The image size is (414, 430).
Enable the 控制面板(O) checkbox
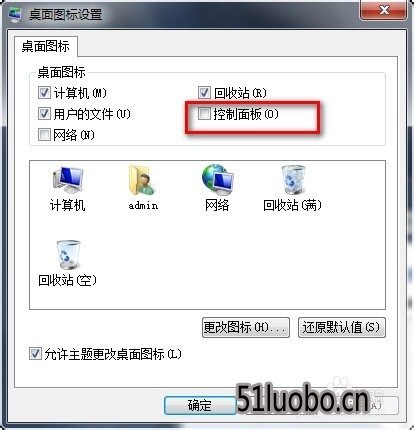point(204,114)
